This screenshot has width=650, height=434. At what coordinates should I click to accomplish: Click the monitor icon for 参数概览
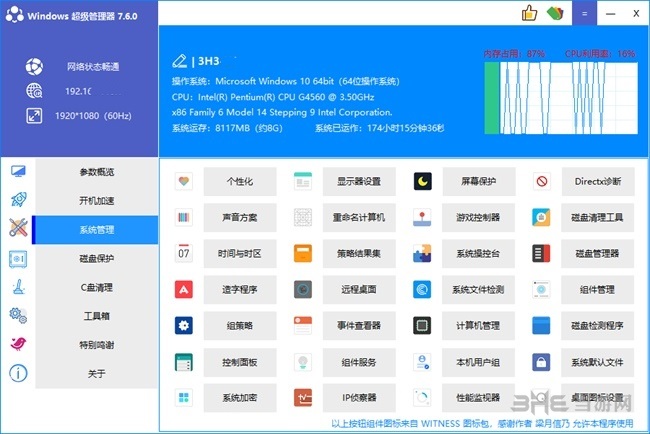(18, 171)
